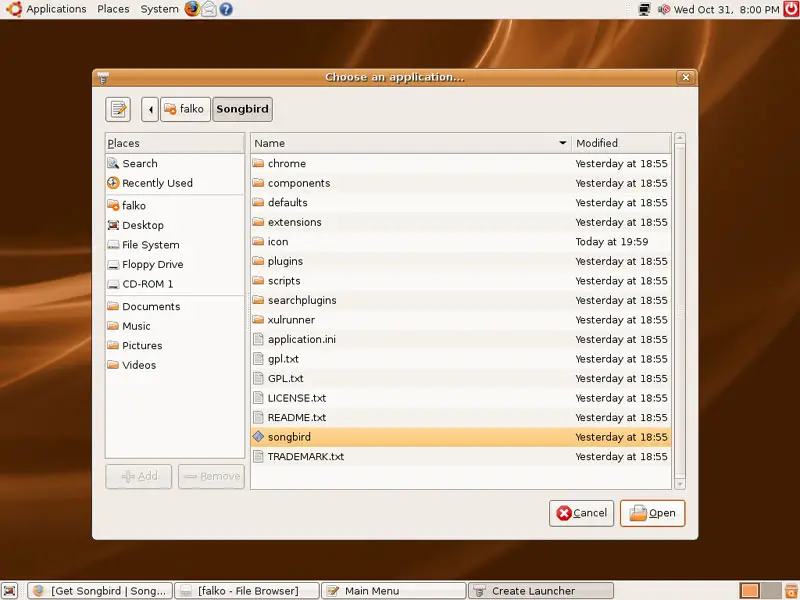This screenshot has height=600, width=800.
Task: Click the scrollbar down arrow
Action: [x=680, y=484]
